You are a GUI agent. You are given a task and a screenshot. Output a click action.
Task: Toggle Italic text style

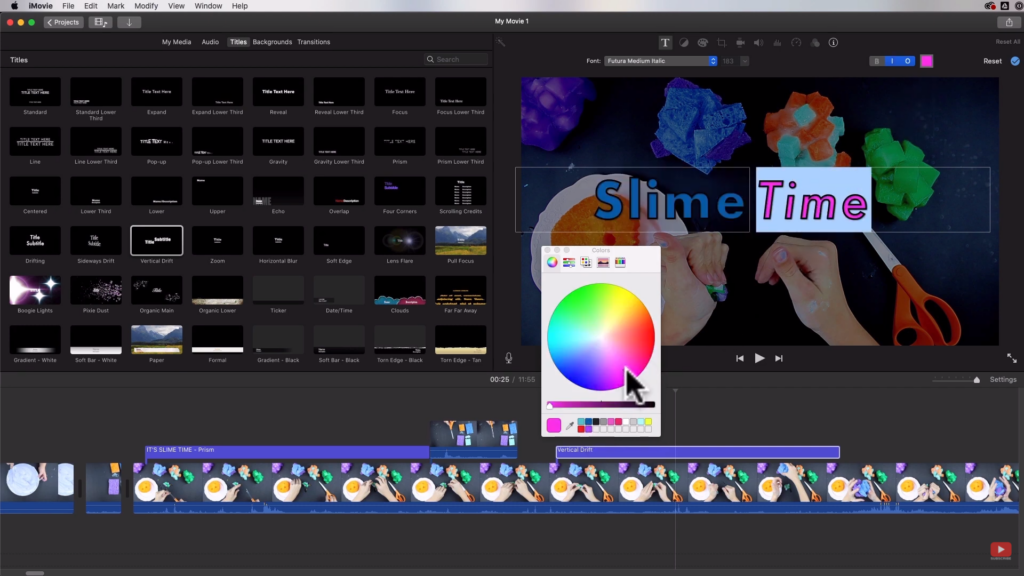click(x=892, y=61)
